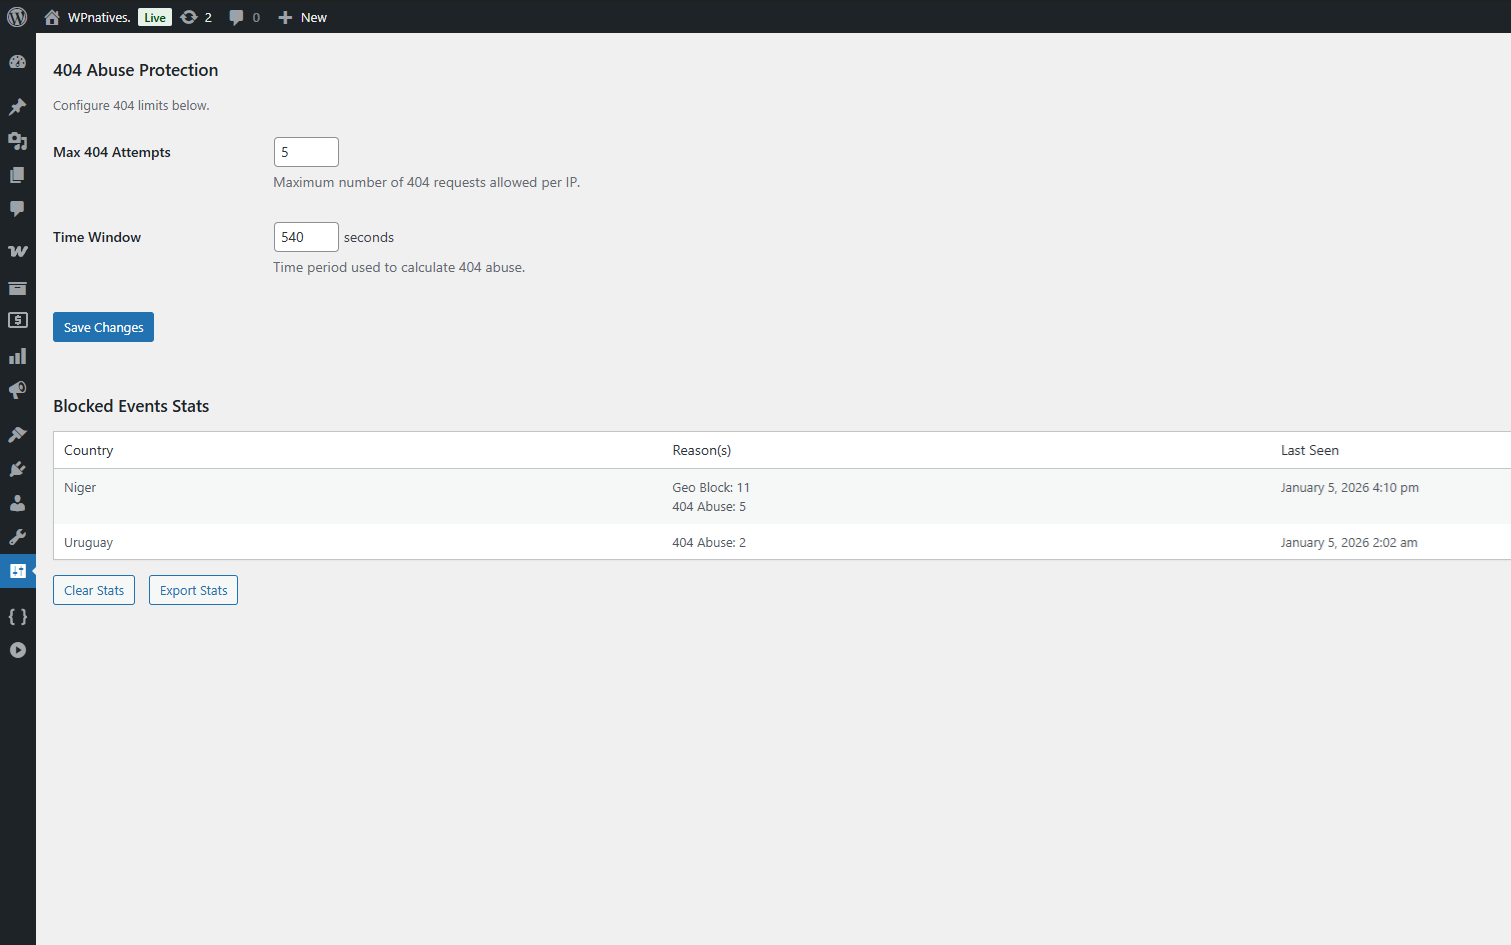Open comments bubble in admin bar
Screen dimensions: 1511x945
236,17
